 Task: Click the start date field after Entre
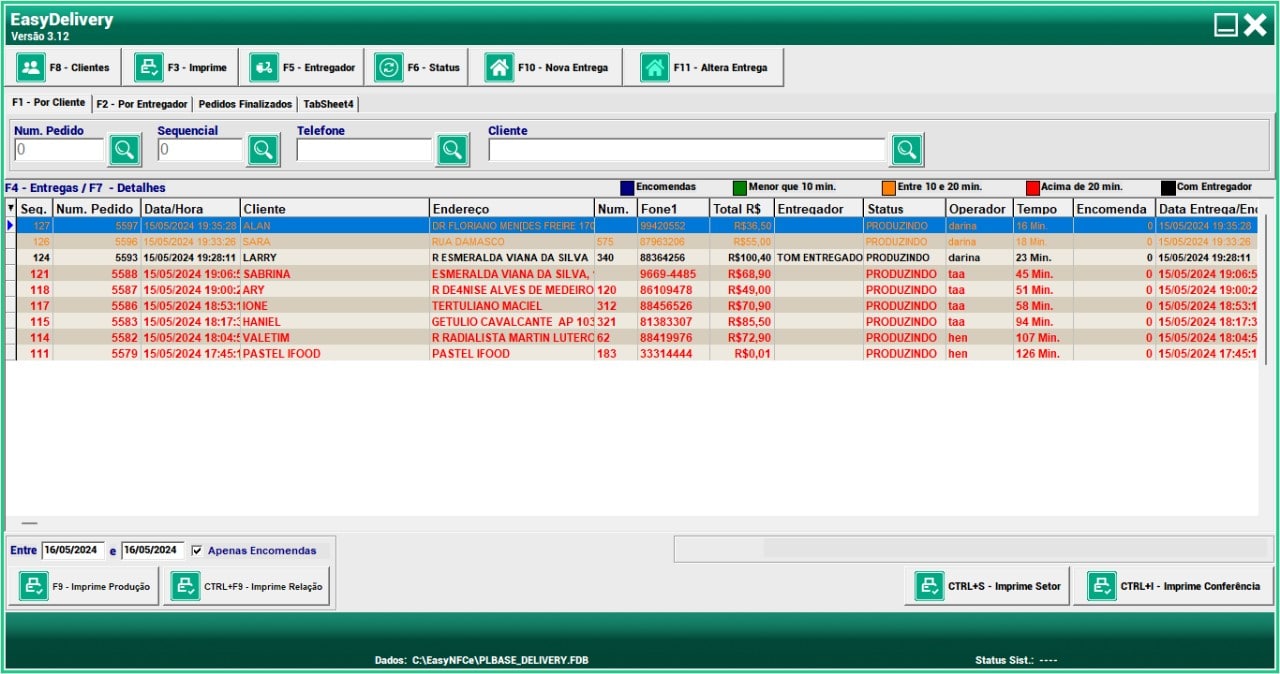click(x=73, y=550)
